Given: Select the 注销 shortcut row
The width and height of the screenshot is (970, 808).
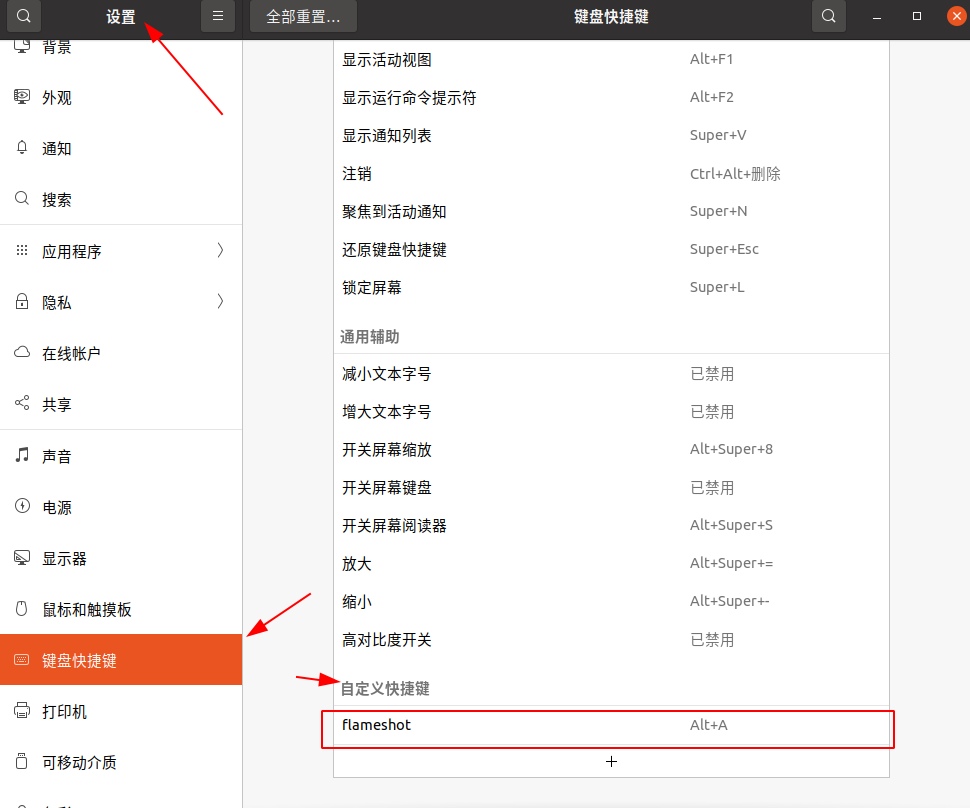Looking at the screenshot, I should pos(611,174).
